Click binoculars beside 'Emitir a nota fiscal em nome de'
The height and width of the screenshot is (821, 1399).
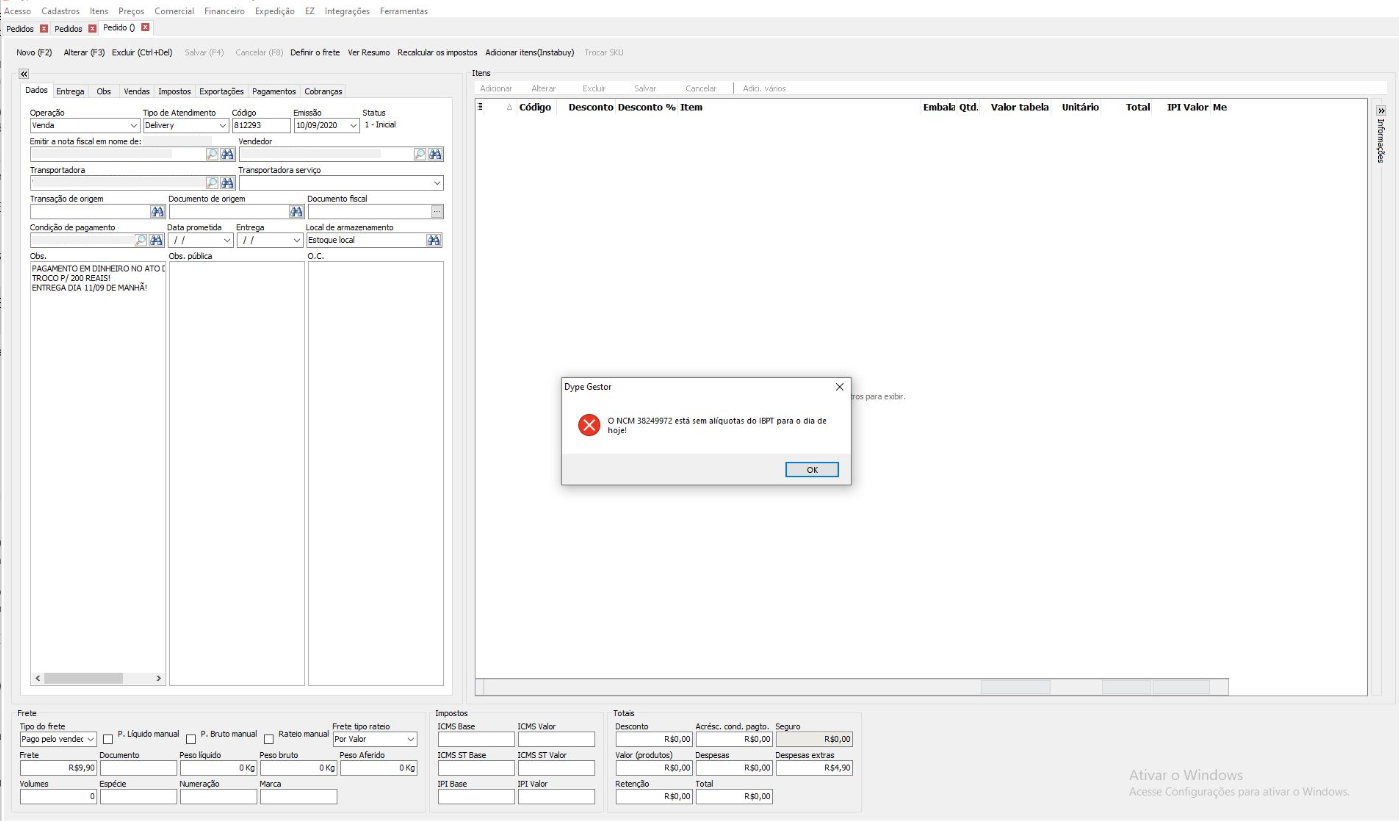[227, 154]
